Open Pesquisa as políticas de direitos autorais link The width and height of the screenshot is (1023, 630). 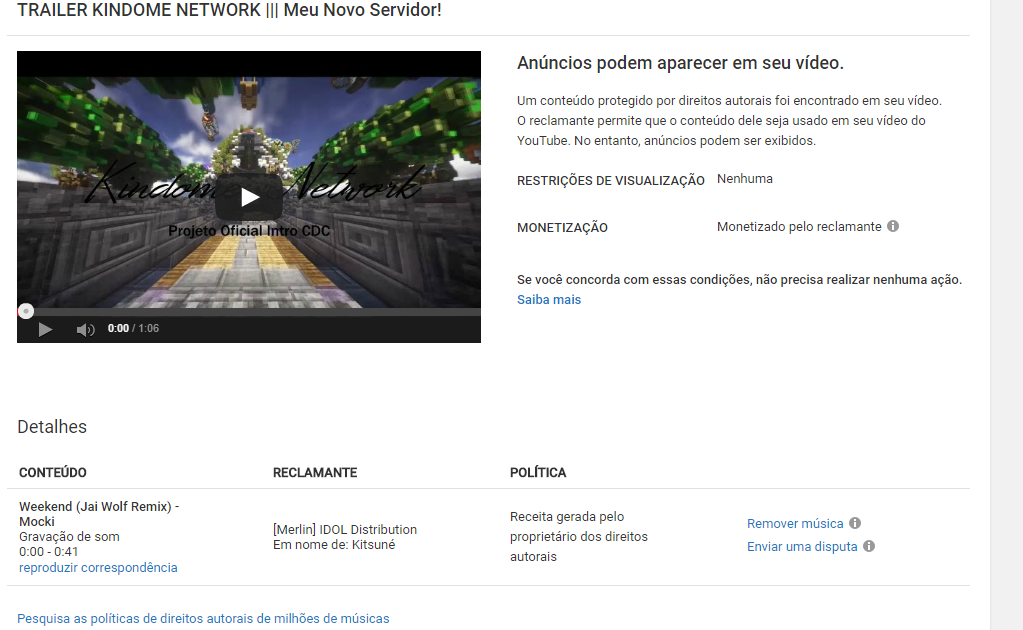pos(203,618)
